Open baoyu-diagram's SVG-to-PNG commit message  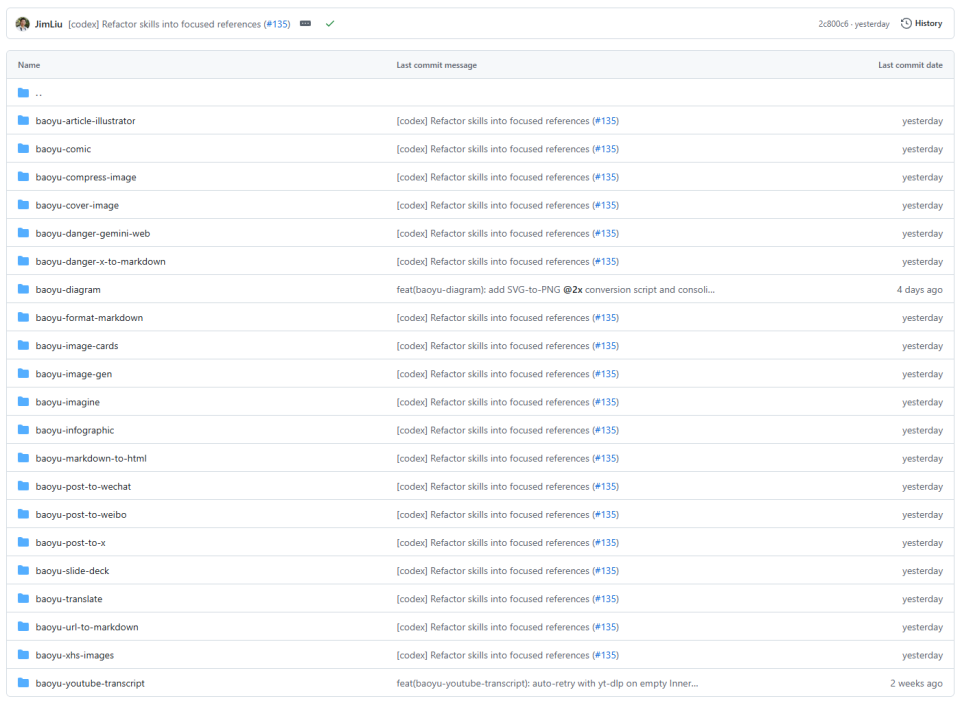click(555, 290)
